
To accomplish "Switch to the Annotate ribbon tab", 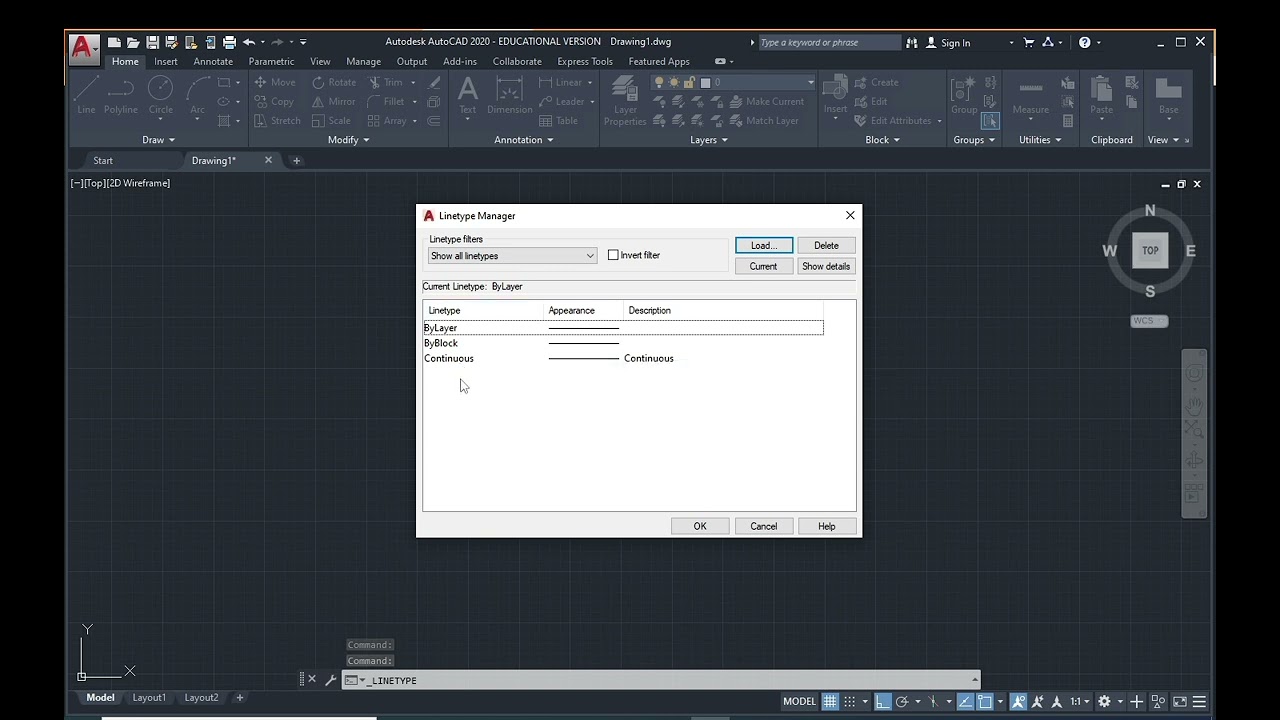I will (x=213, y=61).
